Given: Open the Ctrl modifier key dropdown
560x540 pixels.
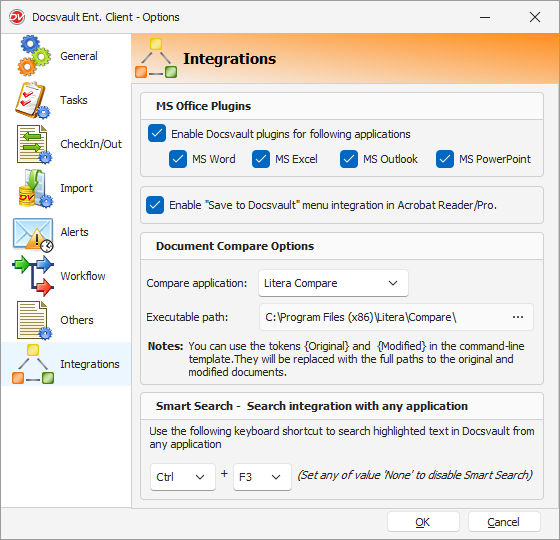Looking at the screenshot, I should click(183, 477).
